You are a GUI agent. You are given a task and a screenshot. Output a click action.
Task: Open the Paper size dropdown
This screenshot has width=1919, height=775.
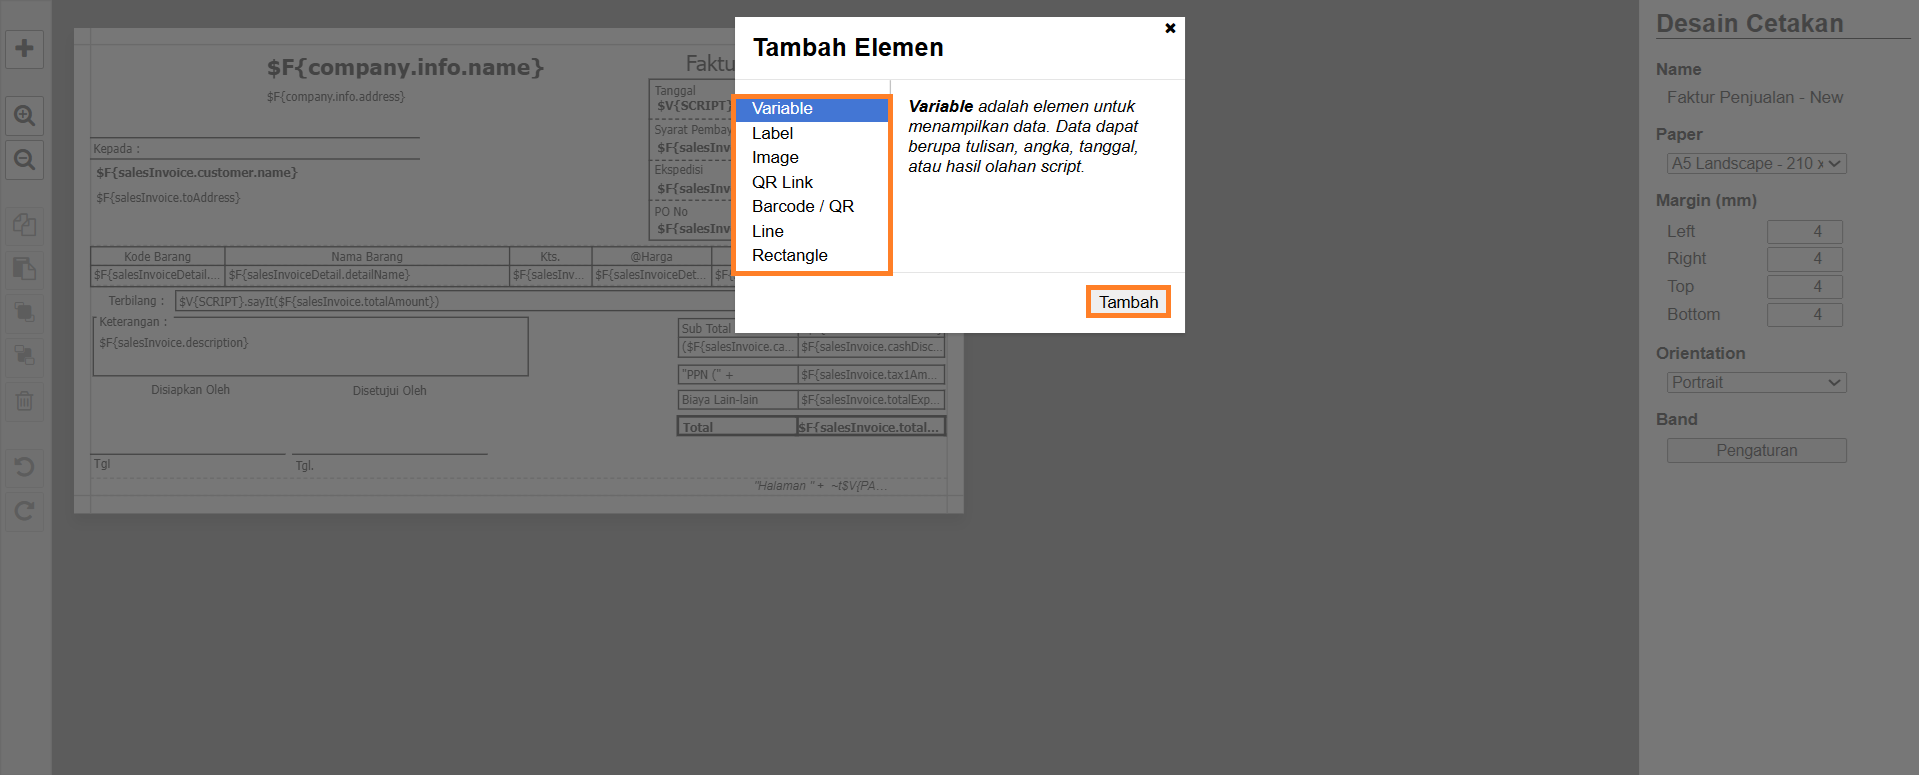(1756, 163)
